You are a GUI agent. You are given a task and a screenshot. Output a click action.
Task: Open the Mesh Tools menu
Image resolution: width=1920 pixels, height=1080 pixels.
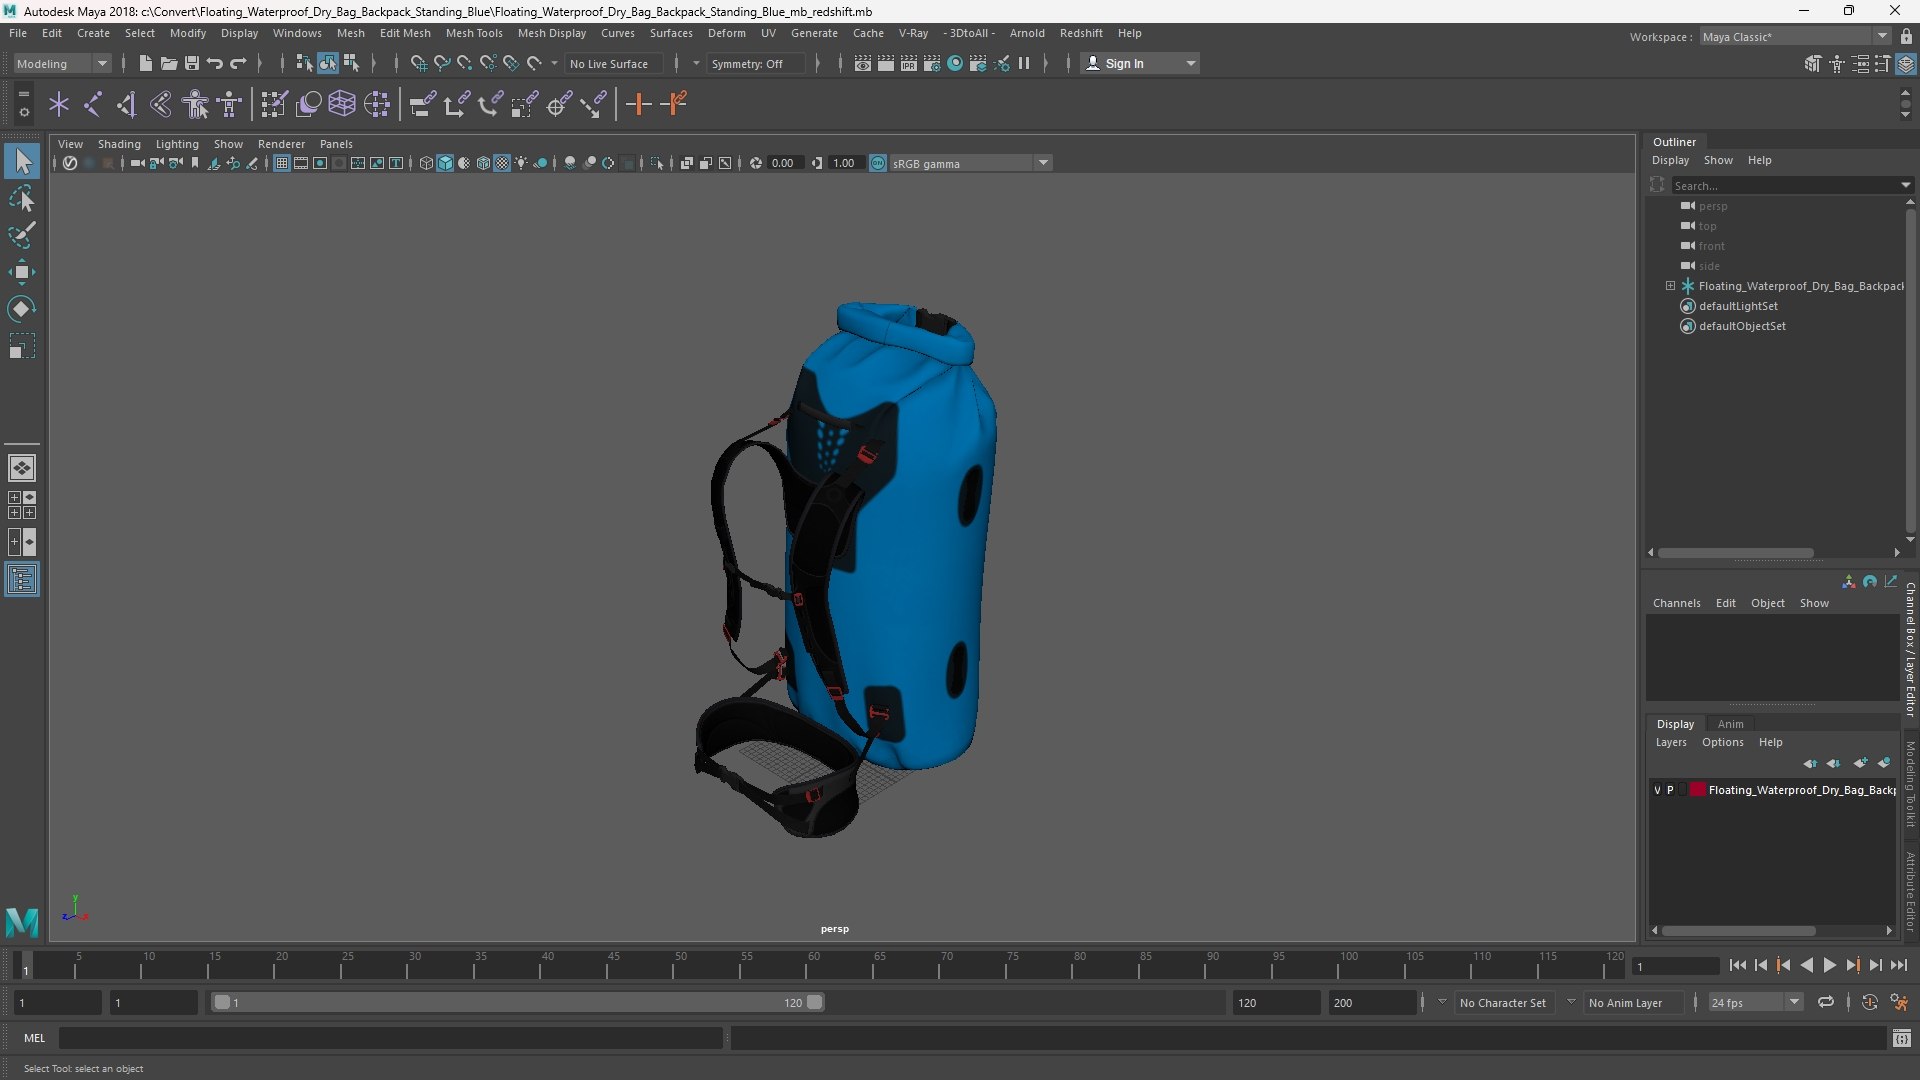tap(474, 33)
